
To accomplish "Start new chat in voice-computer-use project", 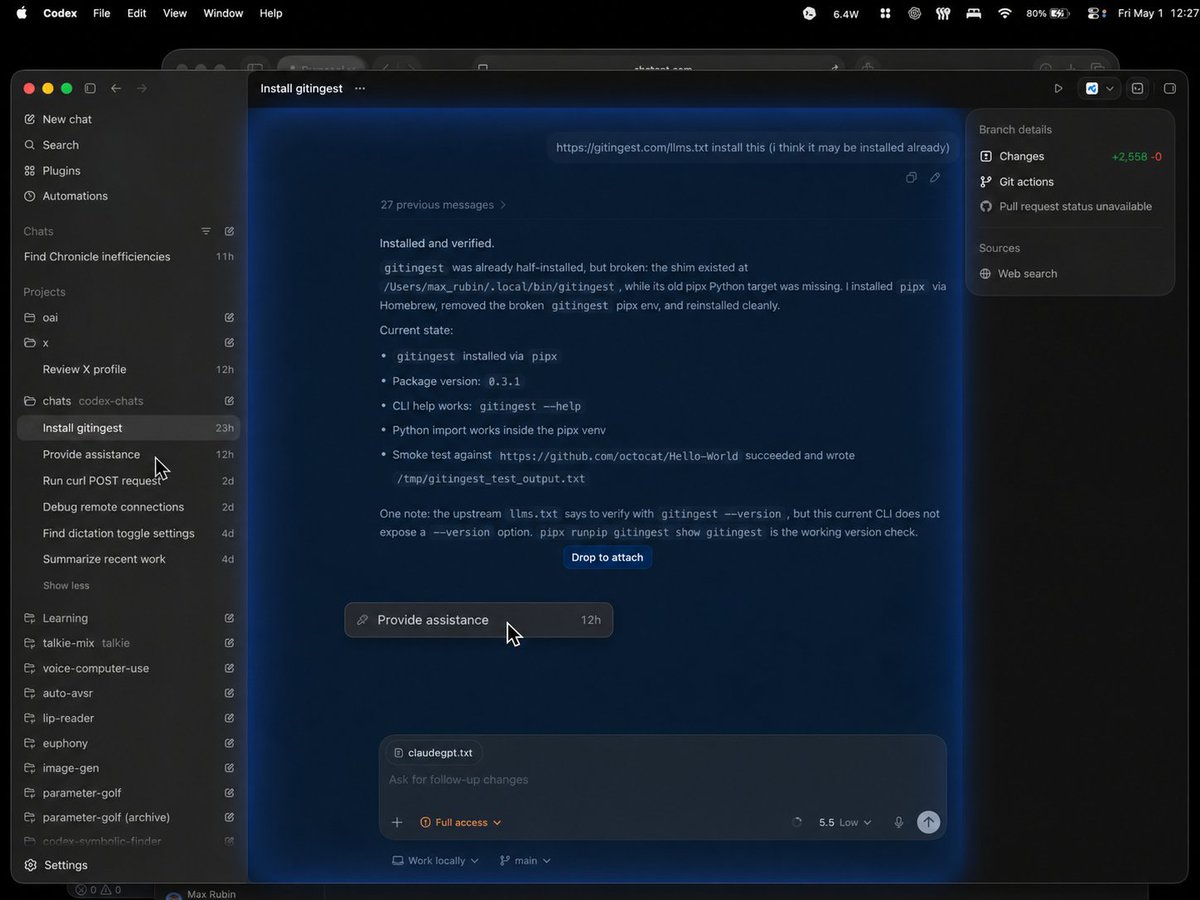I will 229,668.
